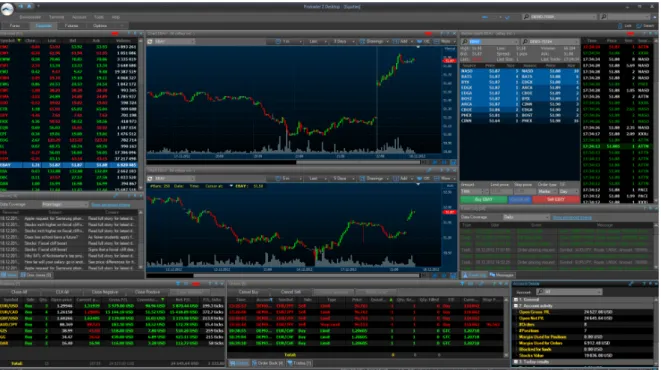
Task: Collapse the Account activity section
Action: [516, 306]
